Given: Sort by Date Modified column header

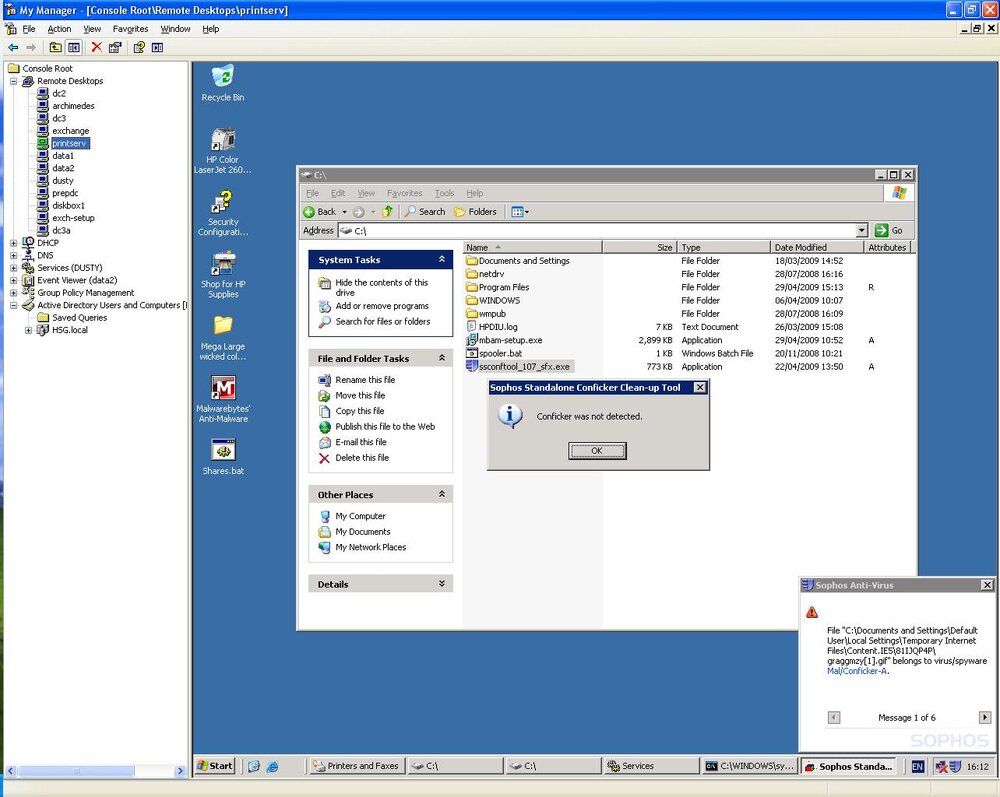Looking at the screenshot, I should (816, 247).
